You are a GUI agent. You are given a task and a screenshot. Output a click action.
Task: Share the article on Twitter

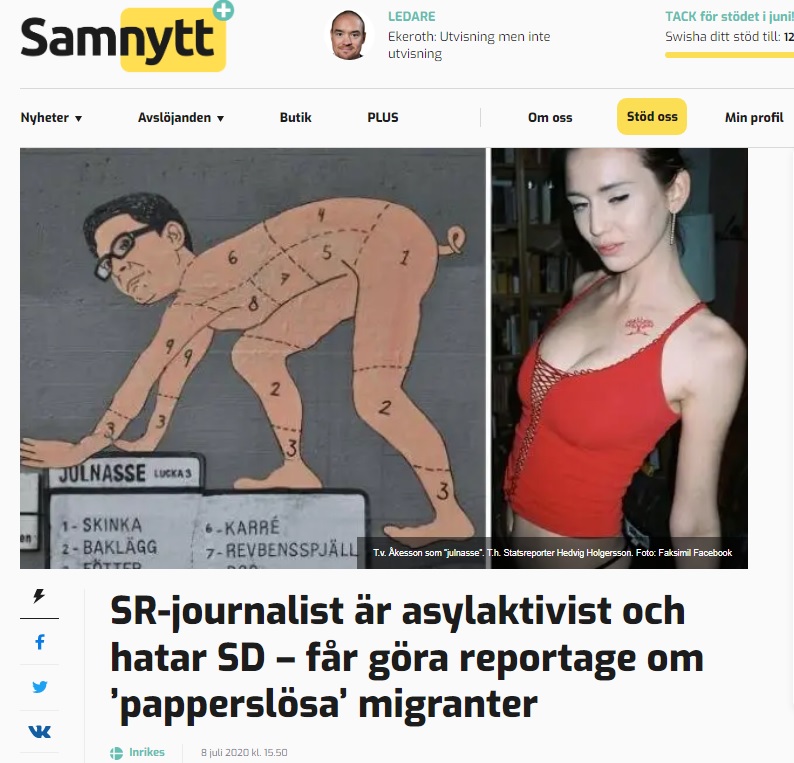39,687
